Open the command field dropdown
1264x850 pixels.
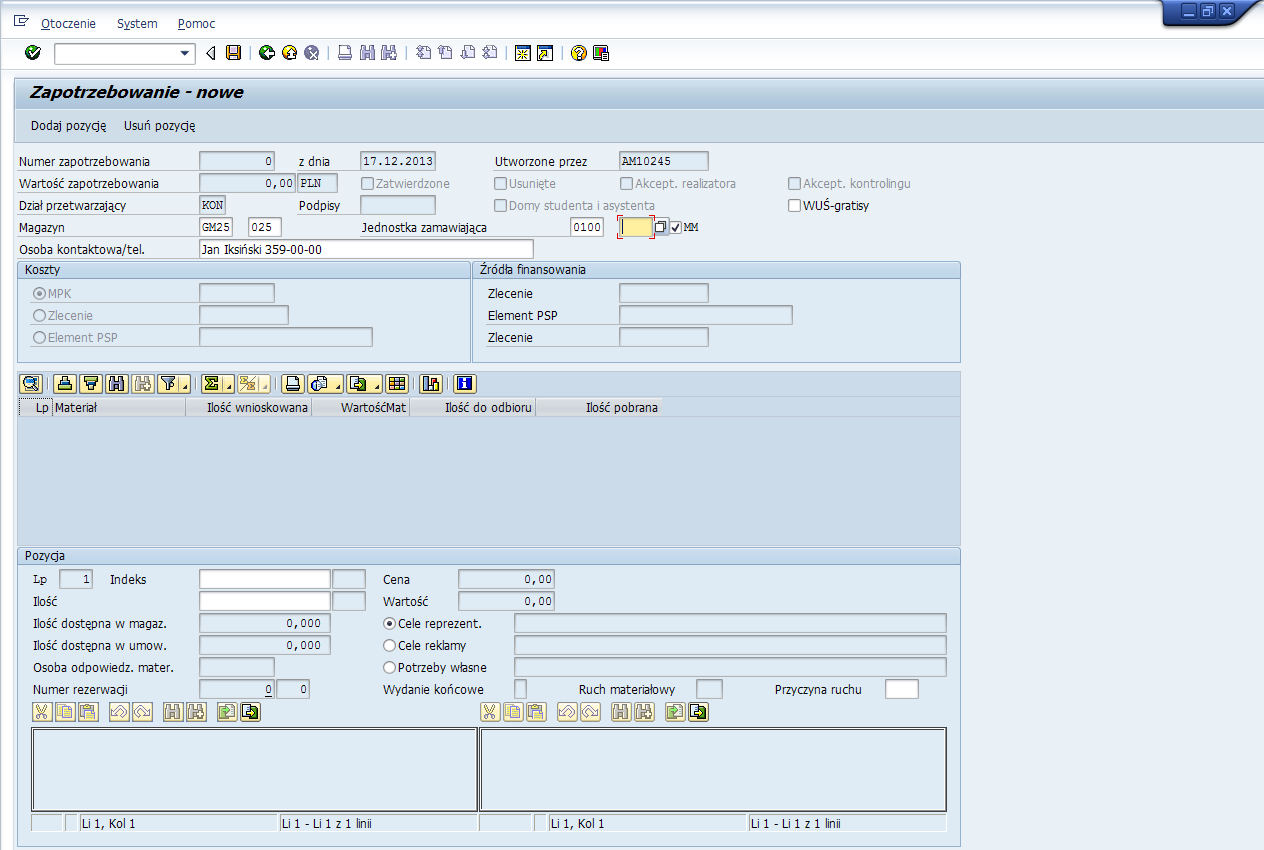[185, 53]
